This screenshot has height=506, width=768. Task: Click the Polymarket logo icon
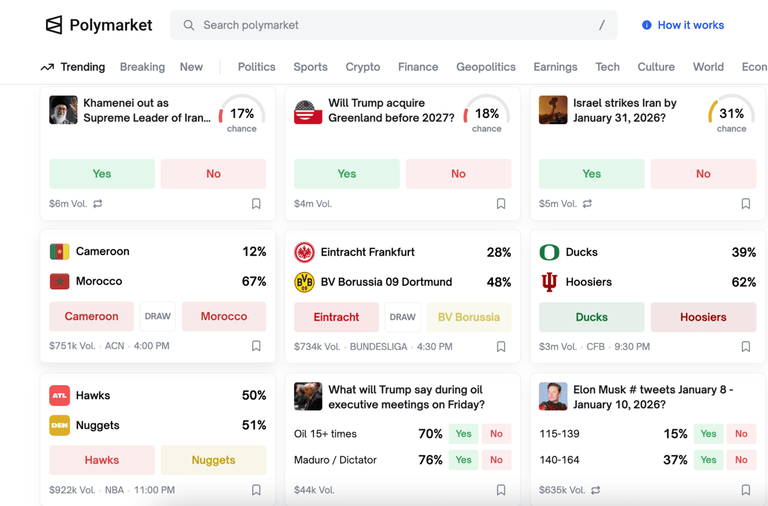54,25
